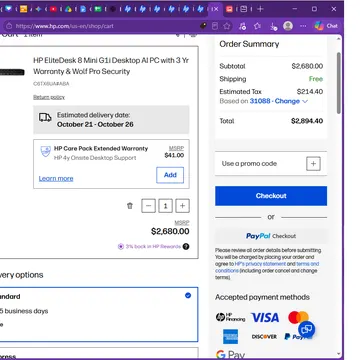Open Settings and more ellipsis menu
The height and width of the screenshot is (360, 360).
pos(303,26)
